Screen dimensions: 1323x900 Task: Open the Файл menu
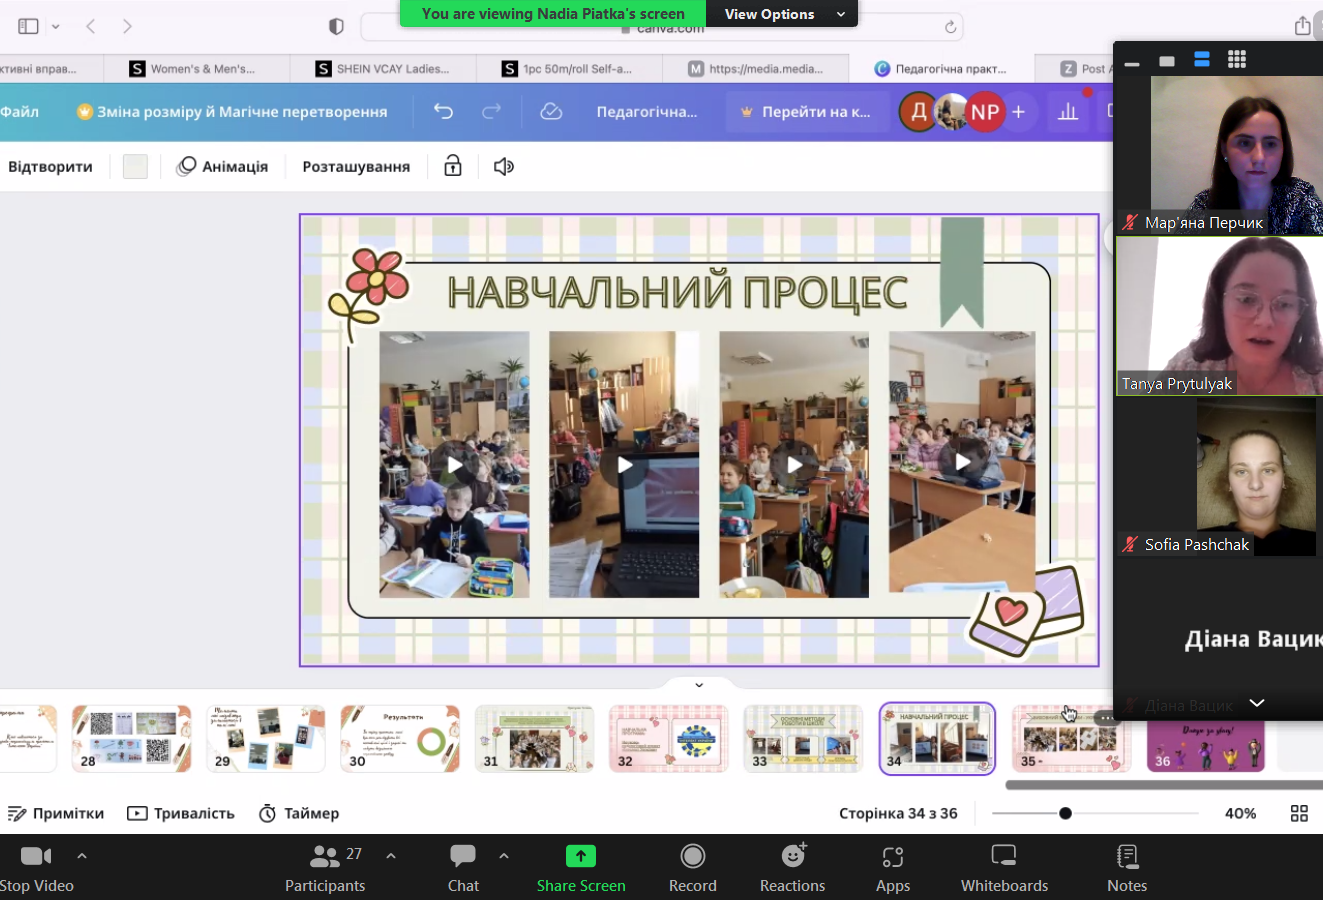[x=20, y=111]
